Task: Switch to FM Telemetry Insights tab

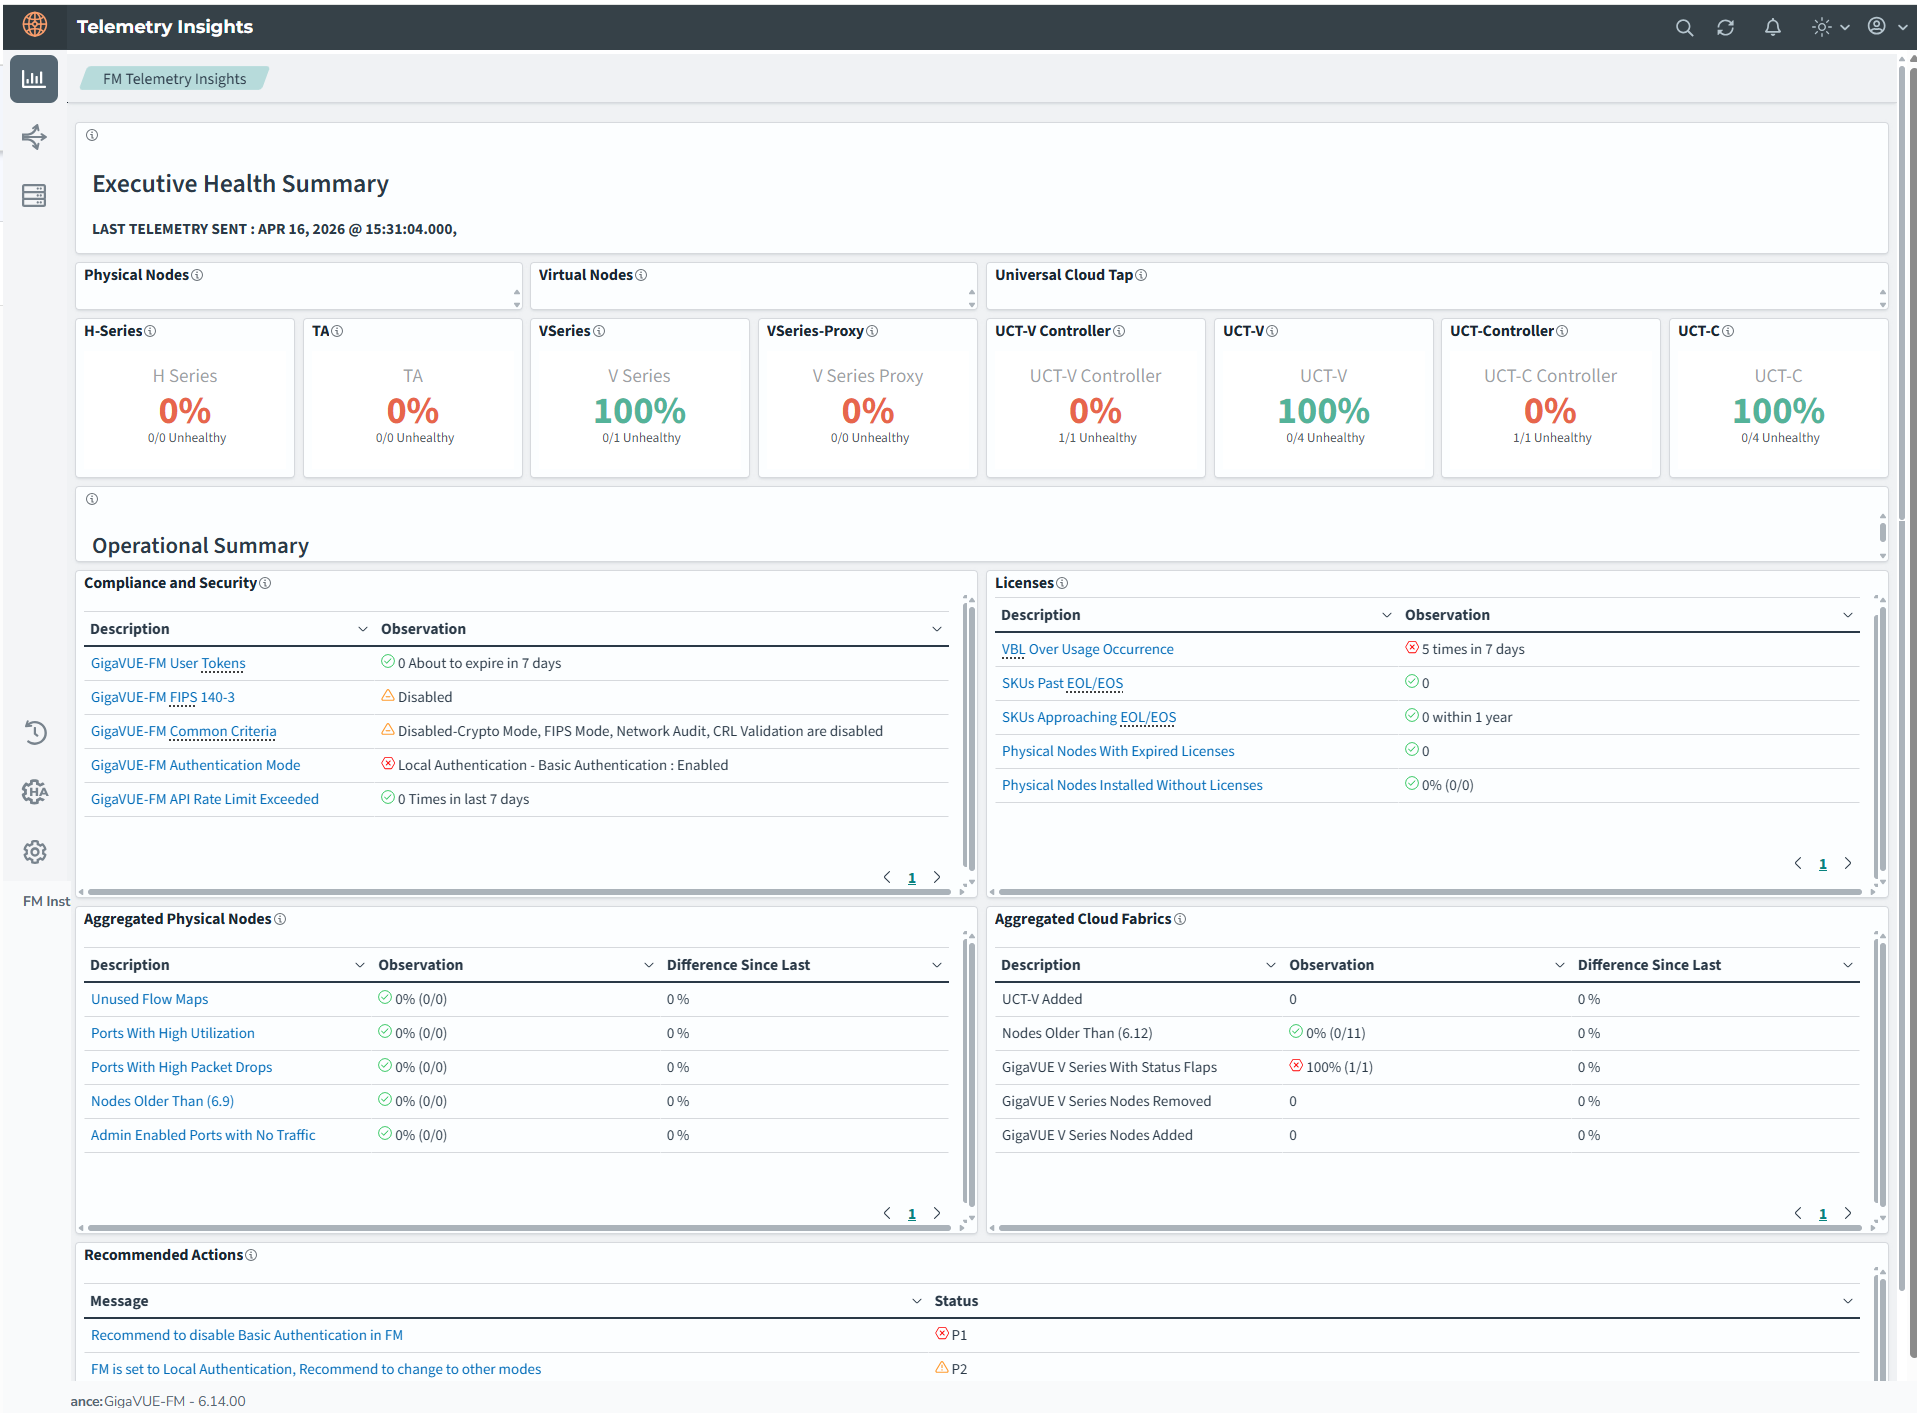Action: pyautogui.click(x=174, y=79)
